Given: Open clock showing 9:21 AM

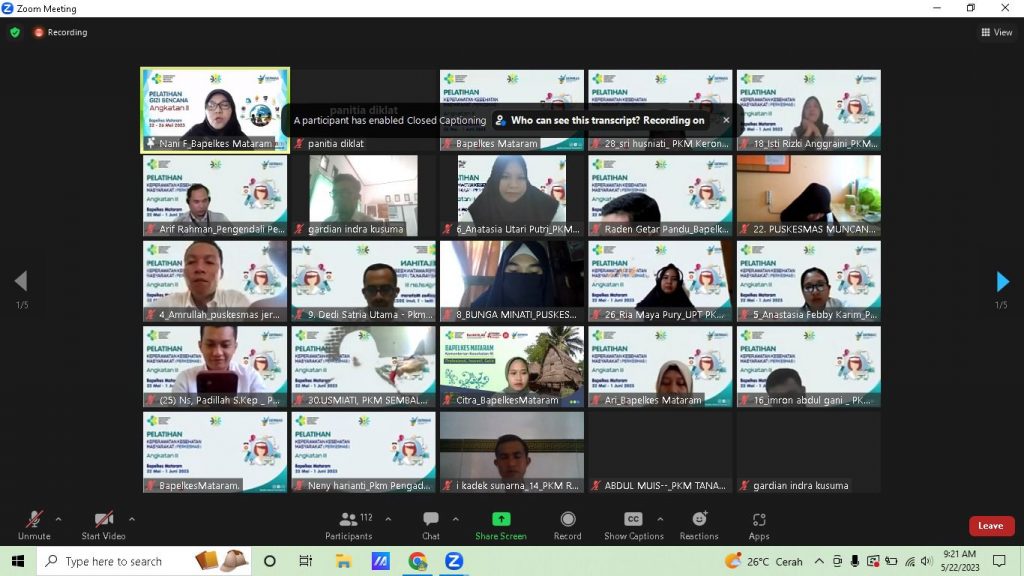Looking at the screenshot, I should [960, 561].
